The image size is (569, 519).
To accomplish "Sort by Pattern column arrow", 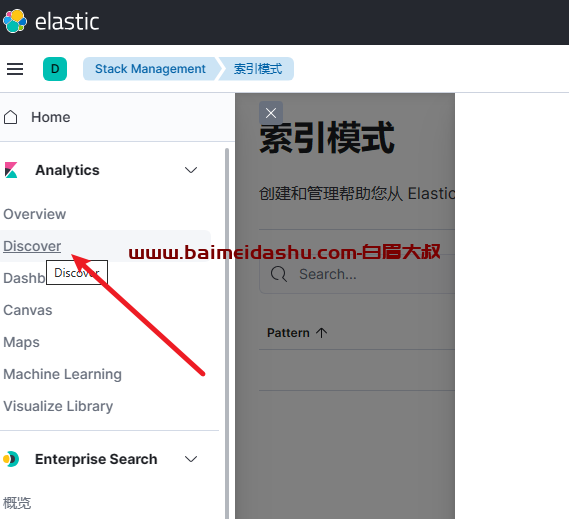I will (322, 333).
